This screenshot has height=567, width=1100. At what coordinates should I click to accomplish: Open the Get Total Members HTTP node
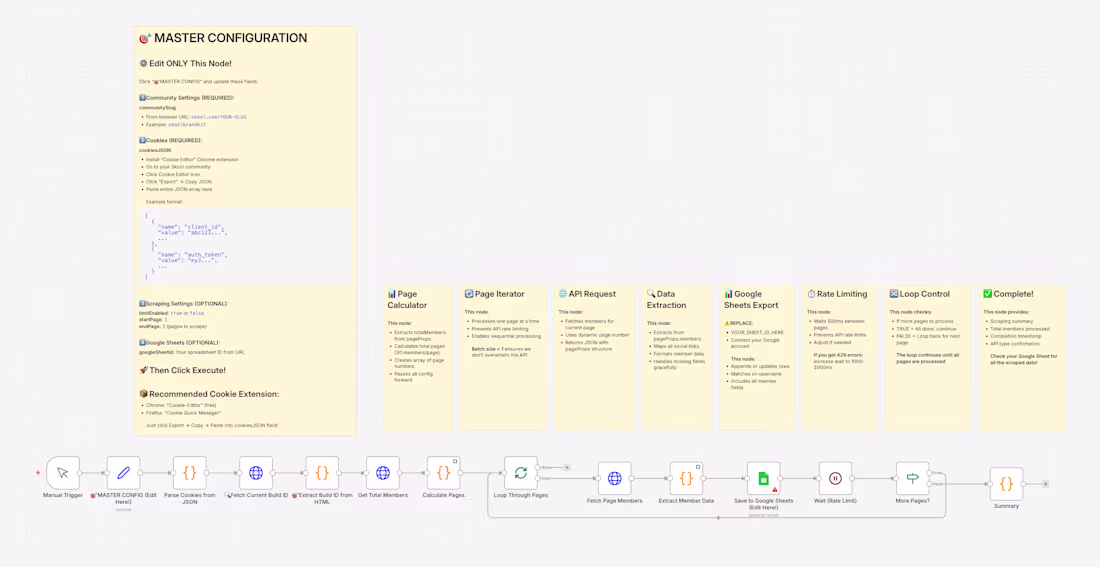383,473
